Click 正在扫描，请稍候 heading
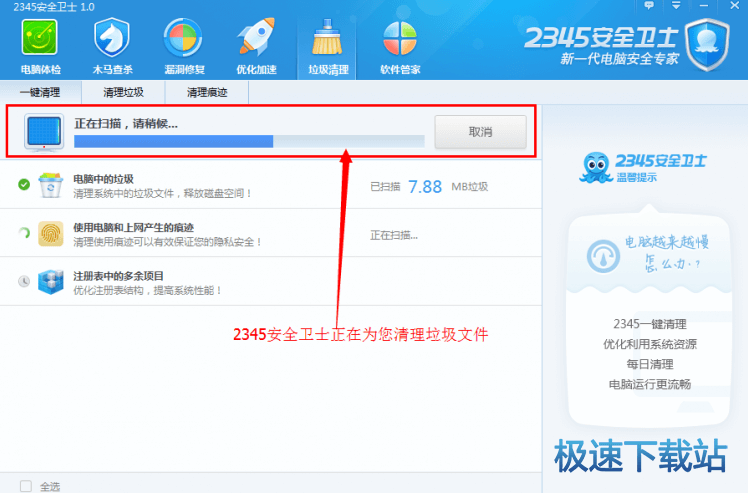 tap(126, 124)
